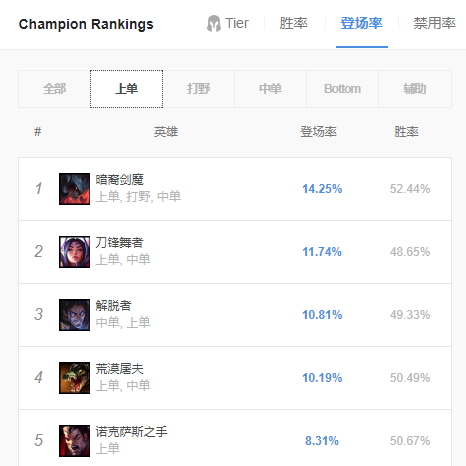Click the Tier helmet icon
Screen dimensions: 466x466
(x=214, y=24)
